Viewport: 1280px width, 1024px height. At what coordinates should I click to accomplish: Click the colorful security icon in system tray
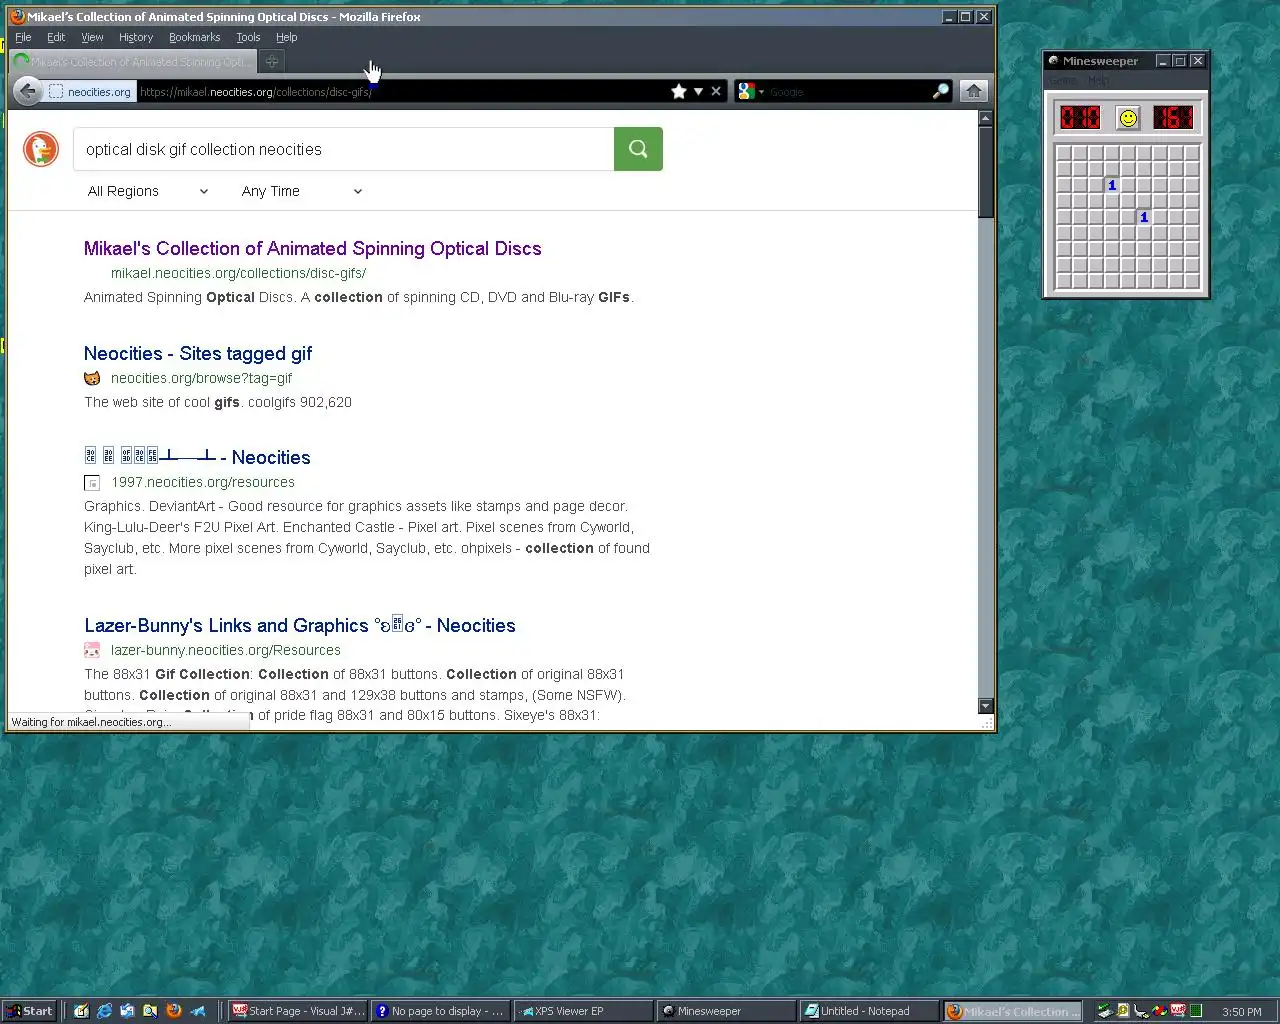[x=1160, y=1010]
